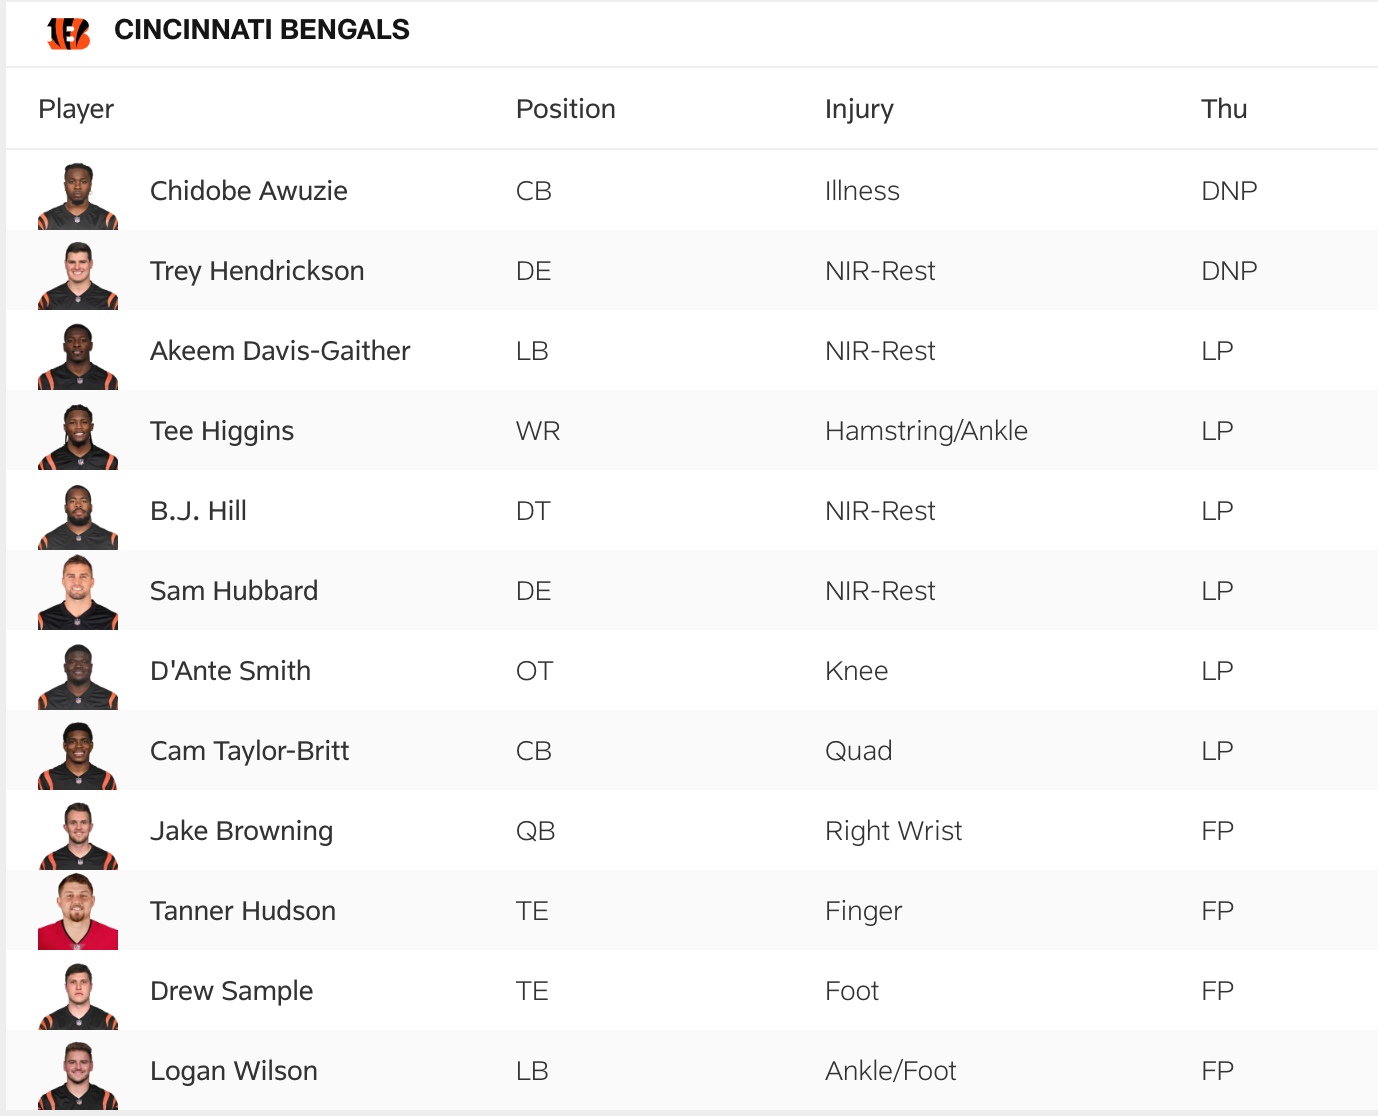
Task: Open B.J. Hill's player page
Action: 198,511
